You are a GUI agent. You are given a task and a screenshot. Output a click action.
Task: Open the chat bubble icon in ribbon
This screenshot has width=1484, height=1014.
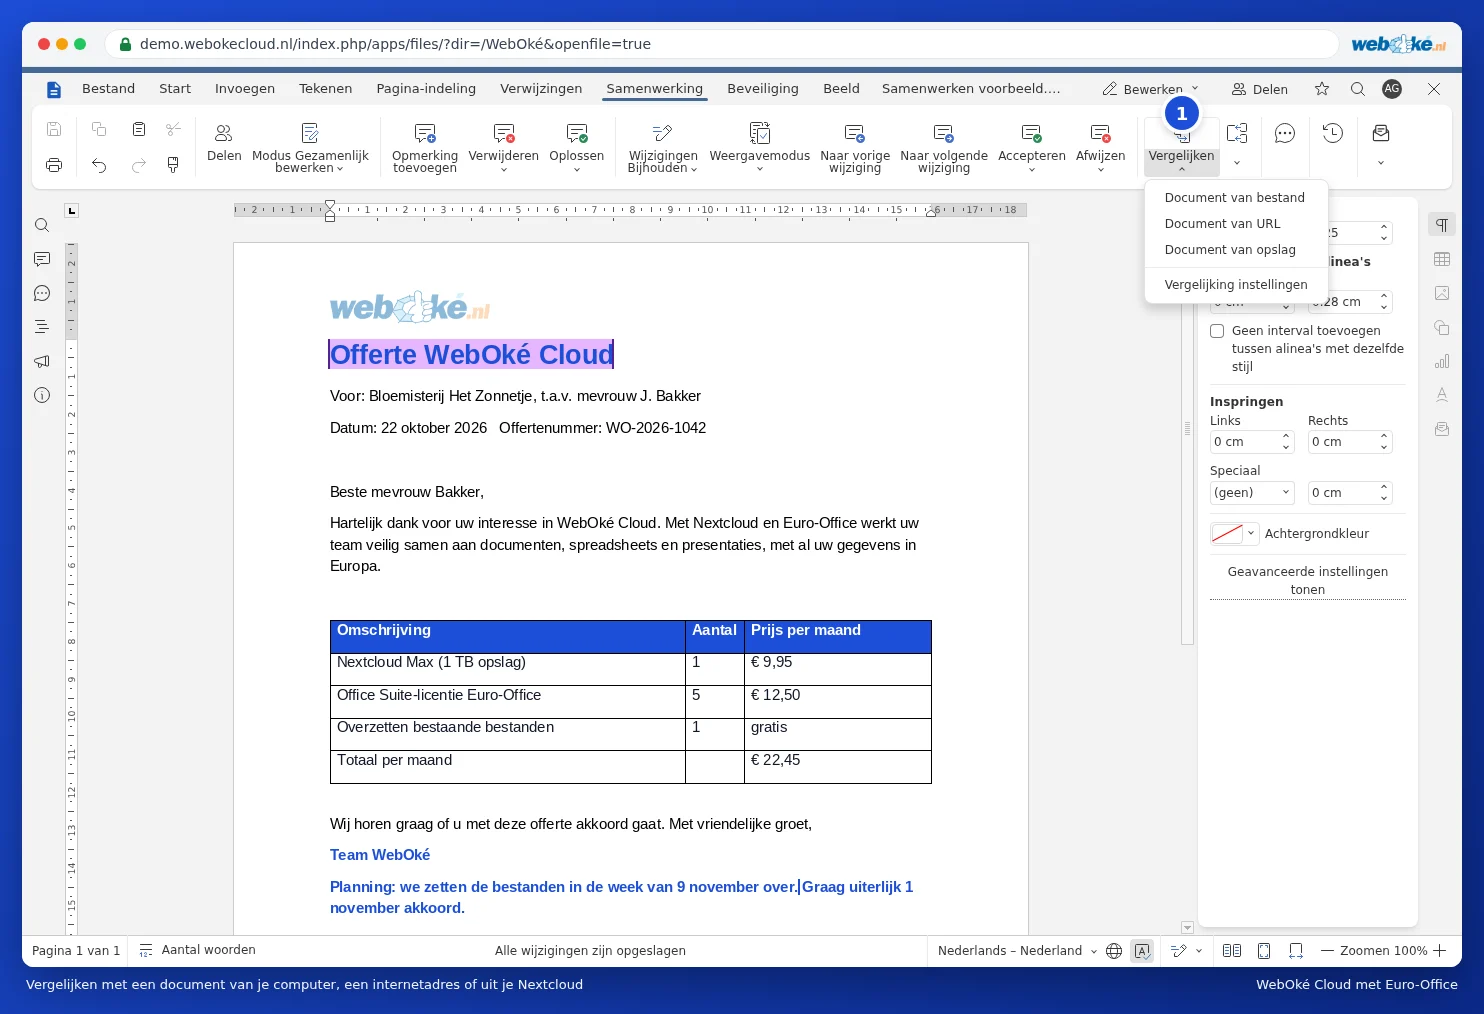pos(1285,133)
